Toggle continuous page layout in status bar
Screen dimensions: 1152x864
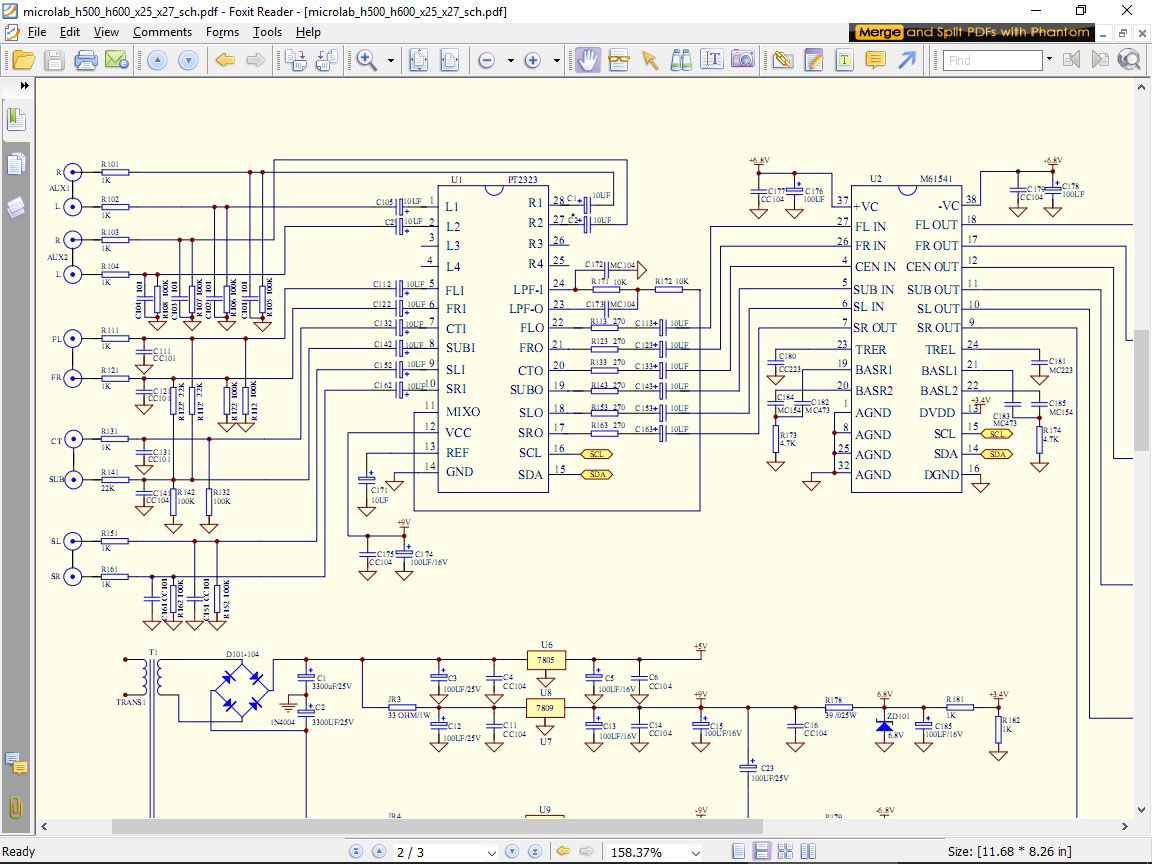click(x=761, y=852)
